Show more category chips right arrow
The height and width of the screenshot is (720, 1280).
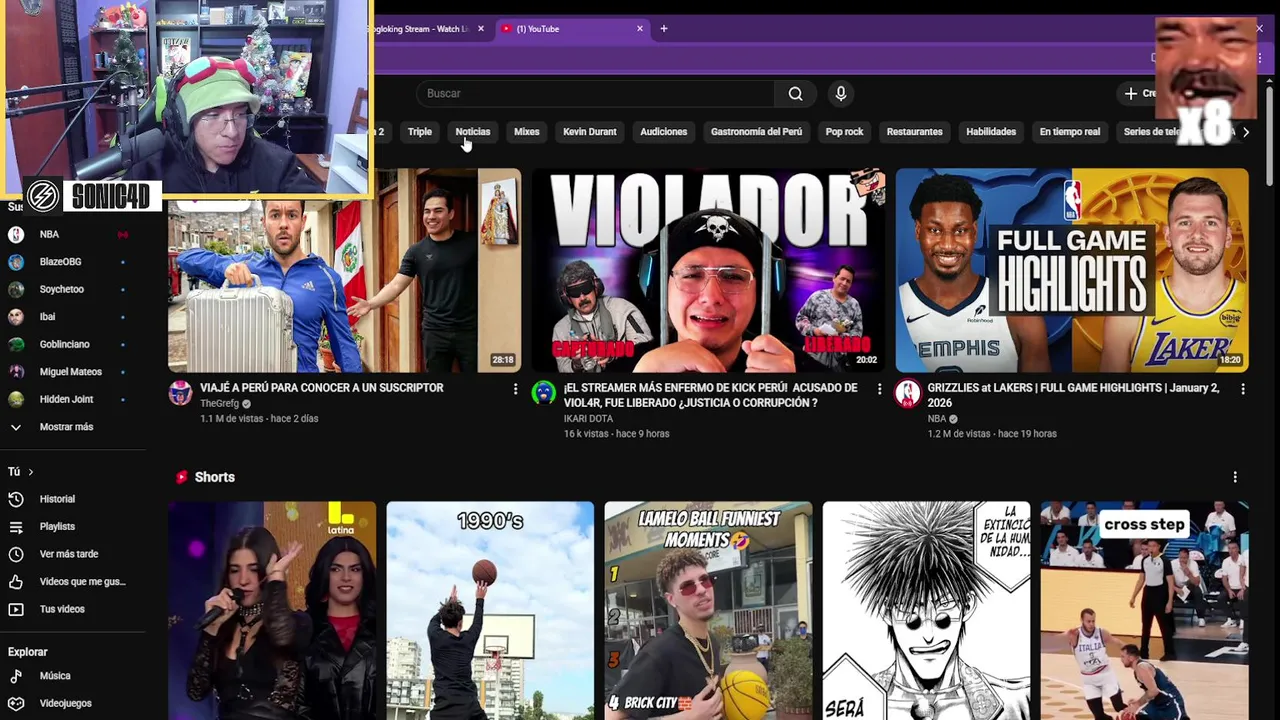[1245, 132]
